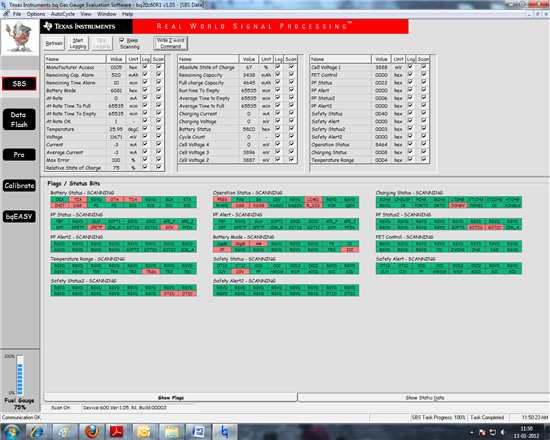The width and height of the screenshot is (550, 440).
Task: Click Value column header in third table
Action: [381, 59]
